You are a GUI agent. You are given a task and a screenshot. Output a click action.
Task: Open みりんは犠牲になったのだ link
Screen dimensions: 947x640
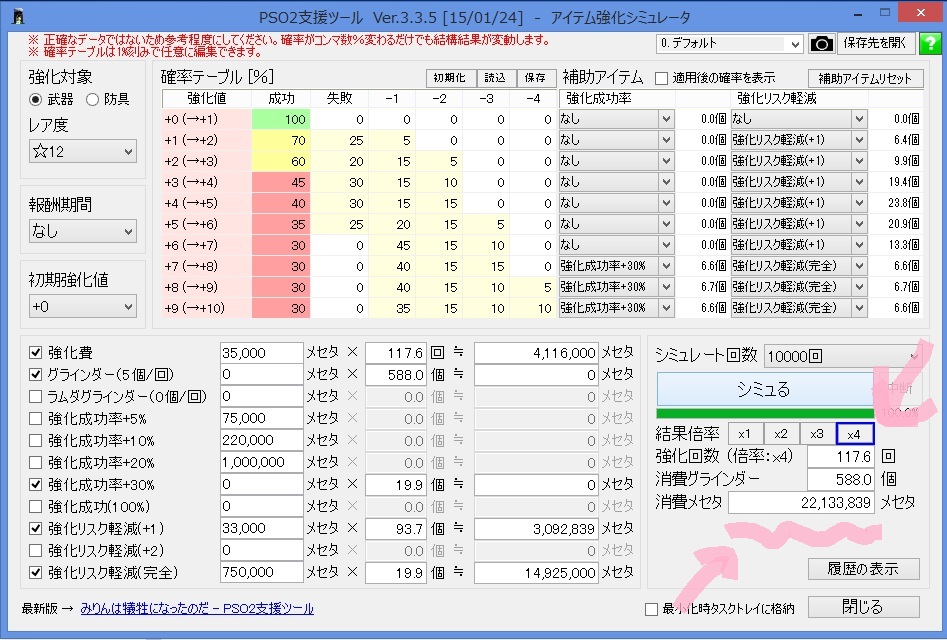[197, 609]
